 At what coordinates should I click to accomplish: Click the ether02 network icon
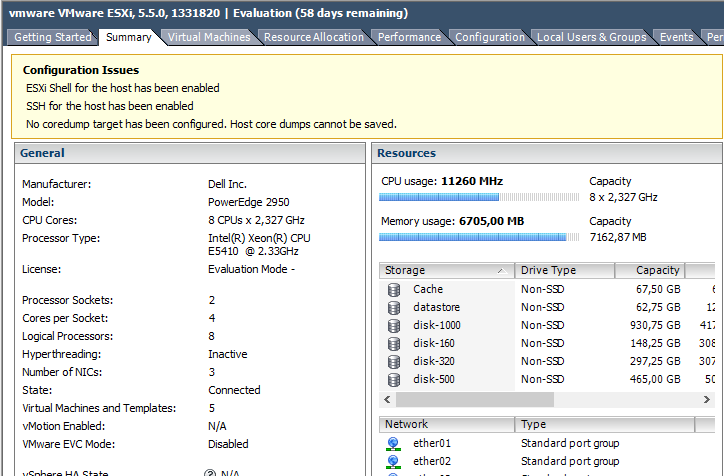(x=393, y=461)
